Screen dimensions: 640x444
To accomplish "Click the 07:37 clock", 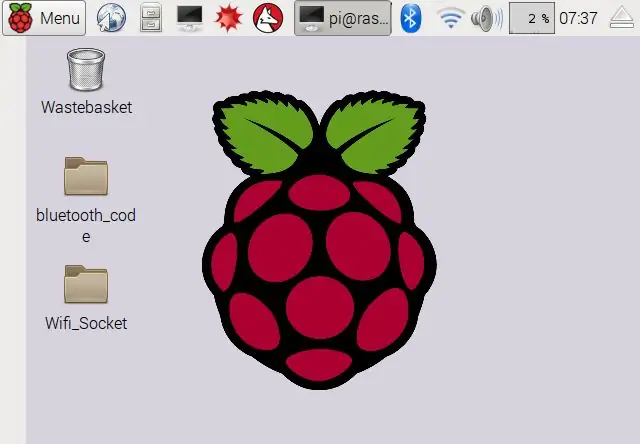I will click(578, 18).
